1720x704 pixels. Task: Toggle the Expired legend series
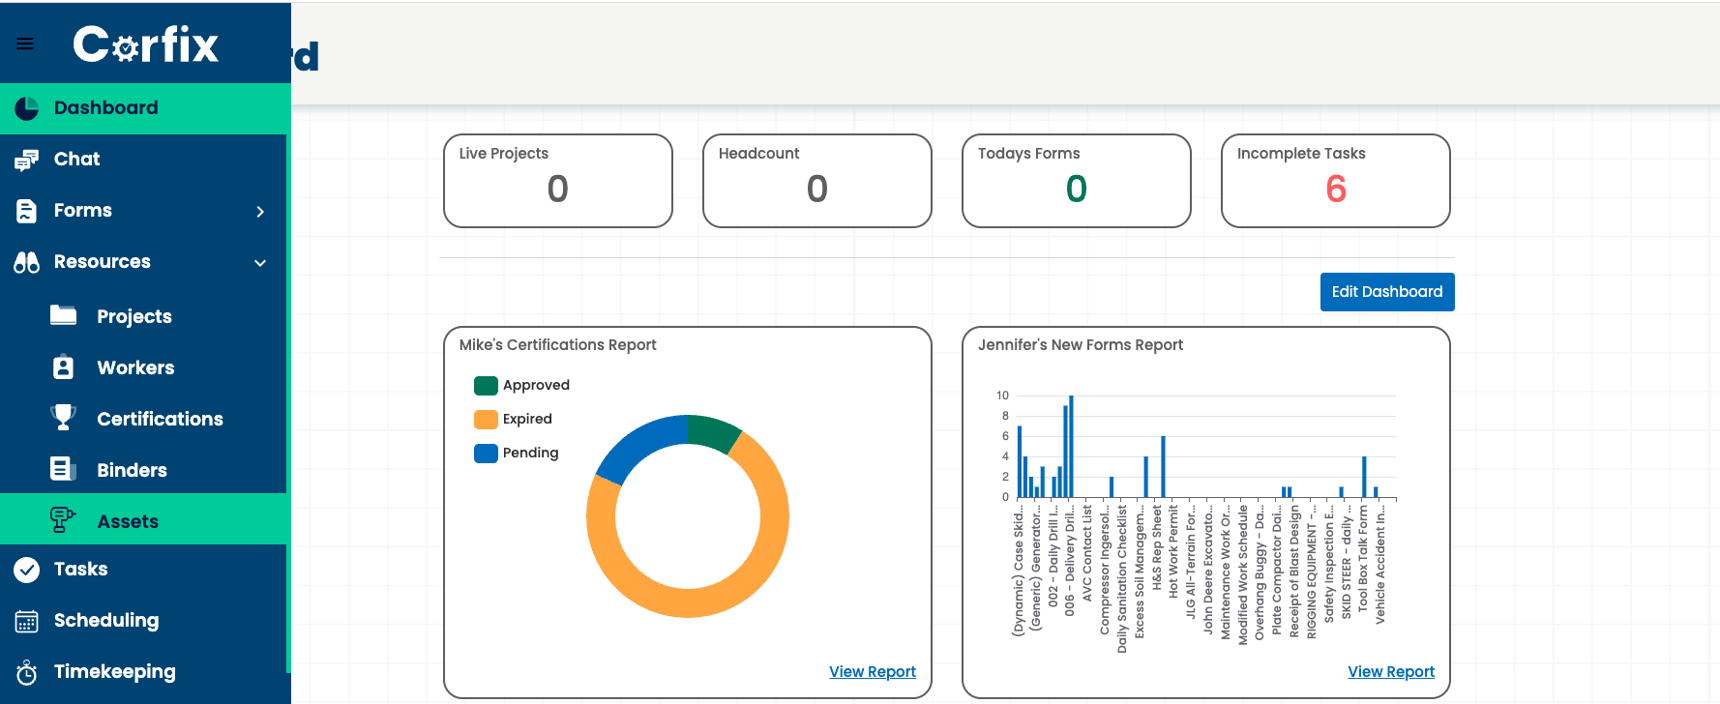(486, 420)
